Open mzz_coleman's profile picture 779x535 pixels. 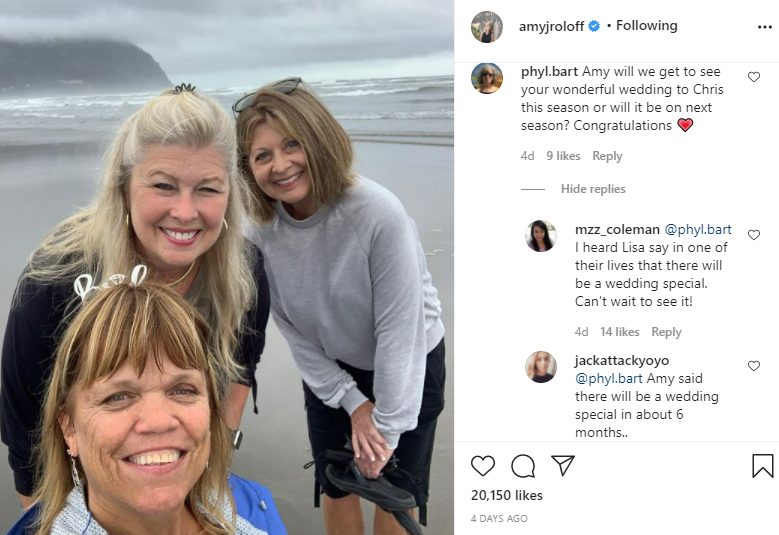(x=541, y=236)
